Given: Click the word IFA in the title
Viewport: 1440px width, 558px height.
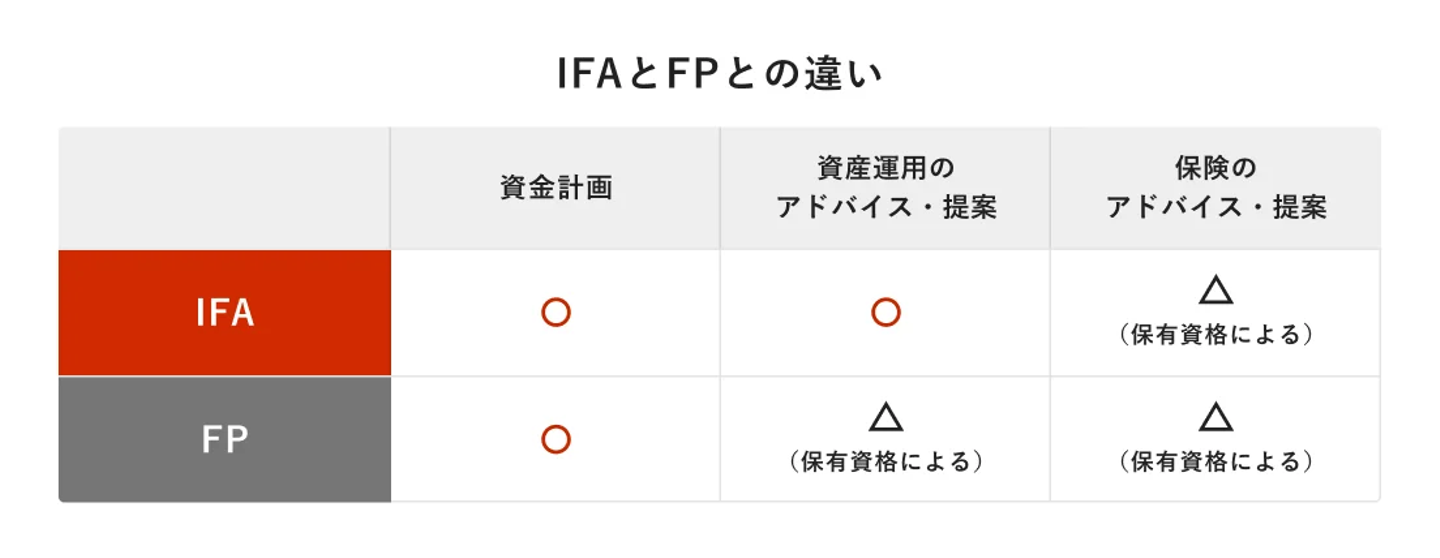Looking at the screenshot, I should 590,76.
